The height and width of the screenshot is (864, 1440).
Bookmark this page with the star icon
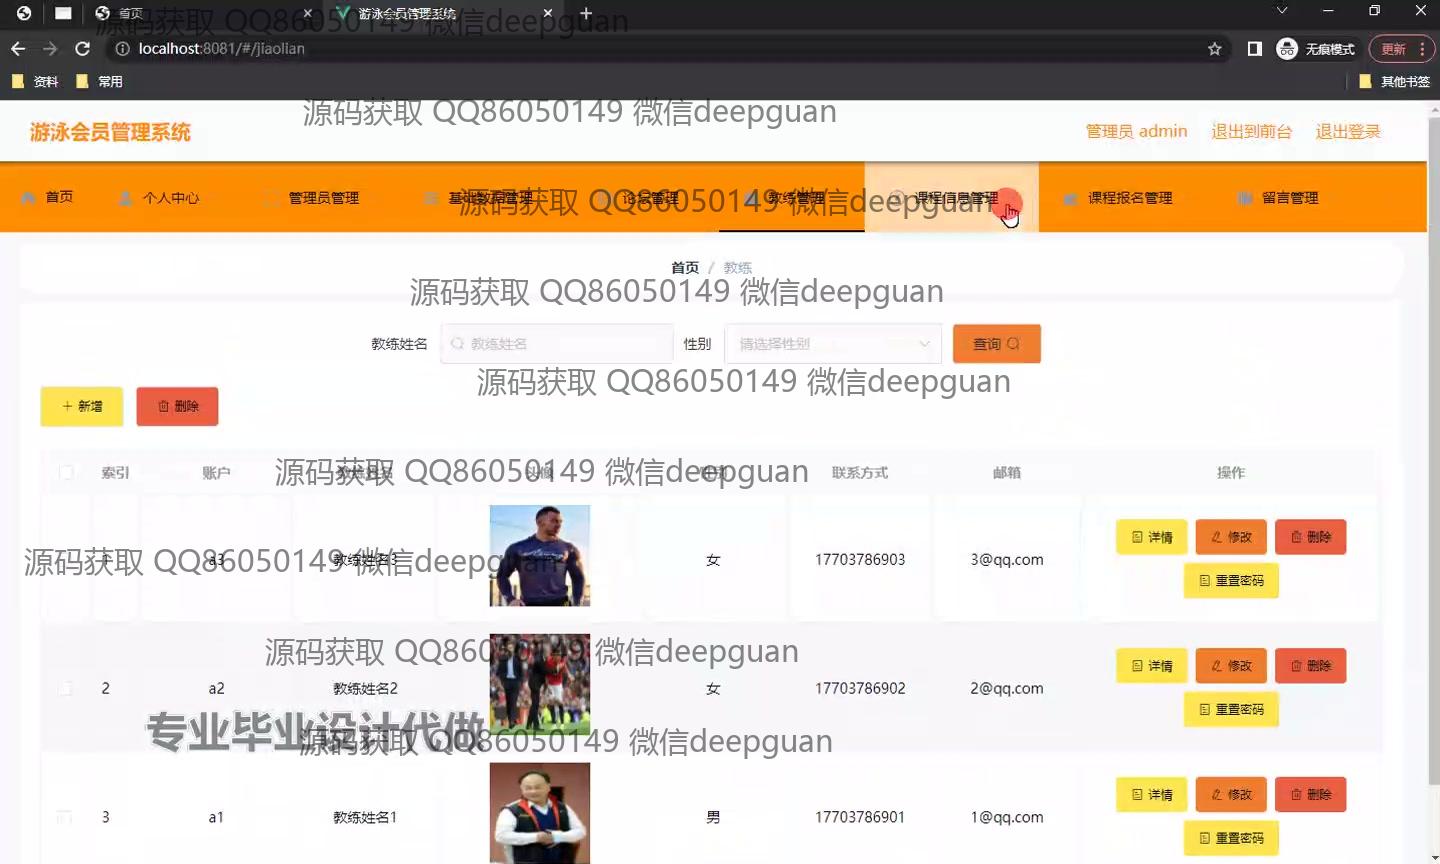point(1215,49)
